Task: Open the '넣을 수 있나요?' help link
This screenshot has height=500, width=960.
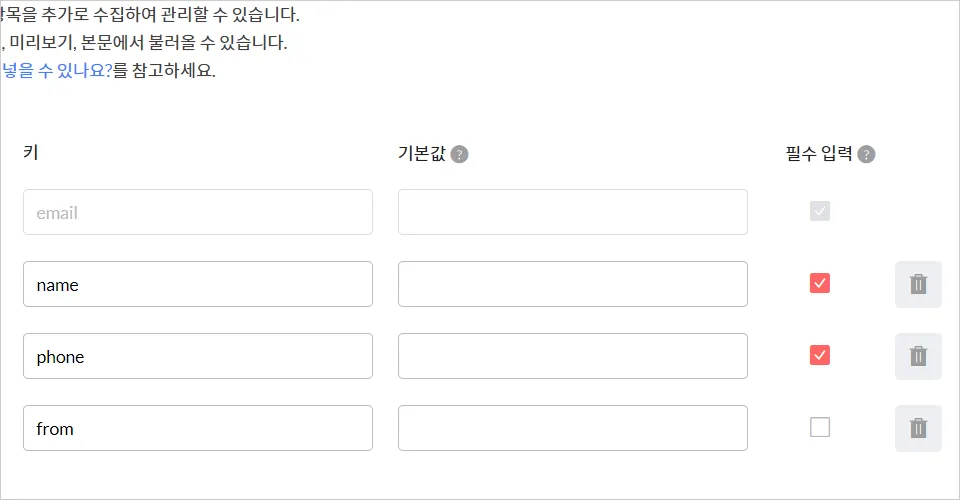Action: [x=57, y=71]
